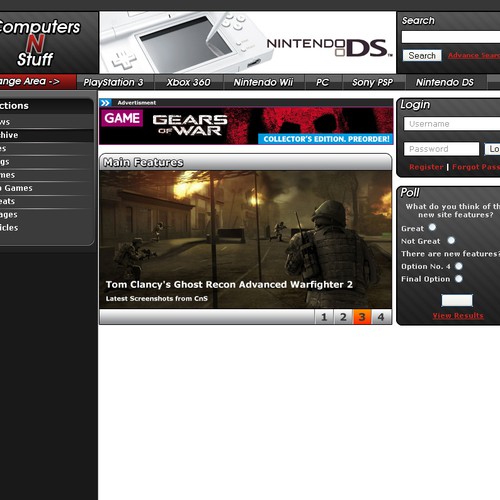Viewport: 500px width, 500px height.
Task: Show feature slide 4
Action: [381, 317]
